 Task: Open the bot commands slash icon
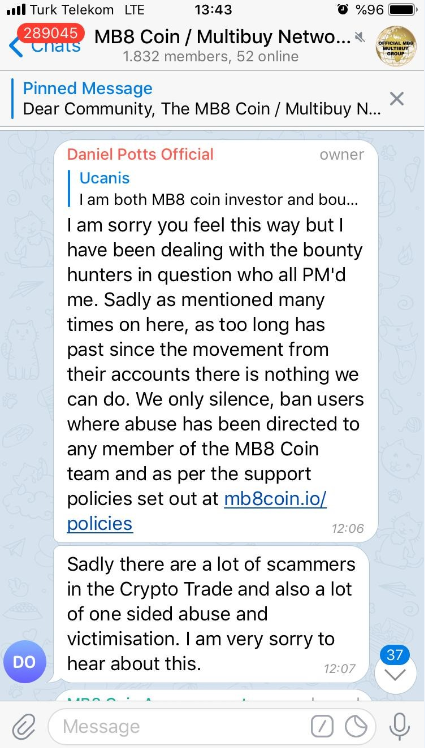pyautogui.click(x=322, y=727)
